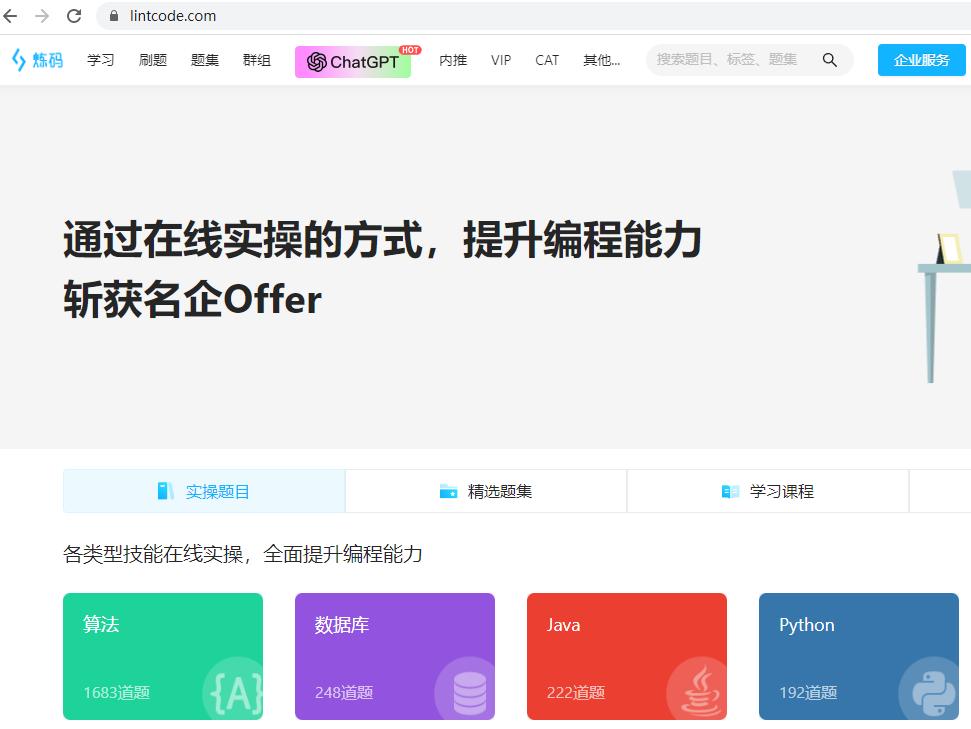971x729 pixels.
Task: Click the site security lock icon
Action: (117, 16)
